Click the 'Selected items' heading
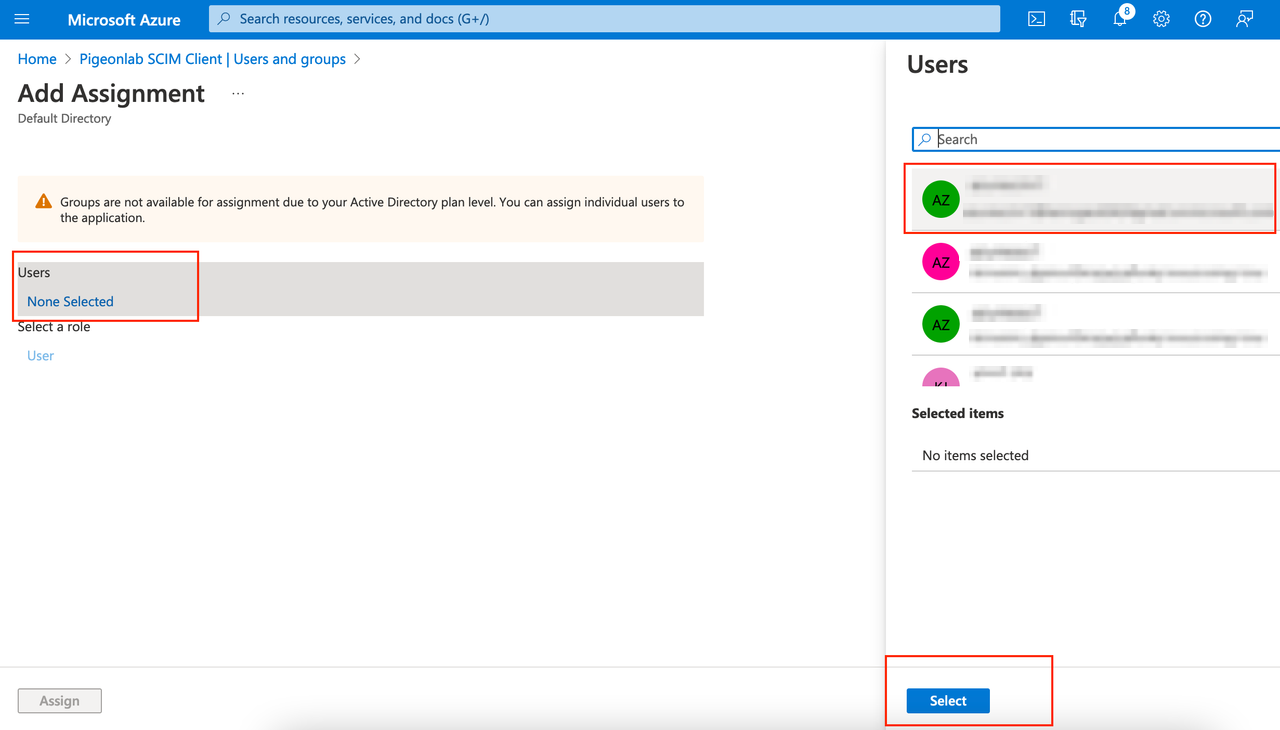This screenshot has width=1280, height=730. 958,413
